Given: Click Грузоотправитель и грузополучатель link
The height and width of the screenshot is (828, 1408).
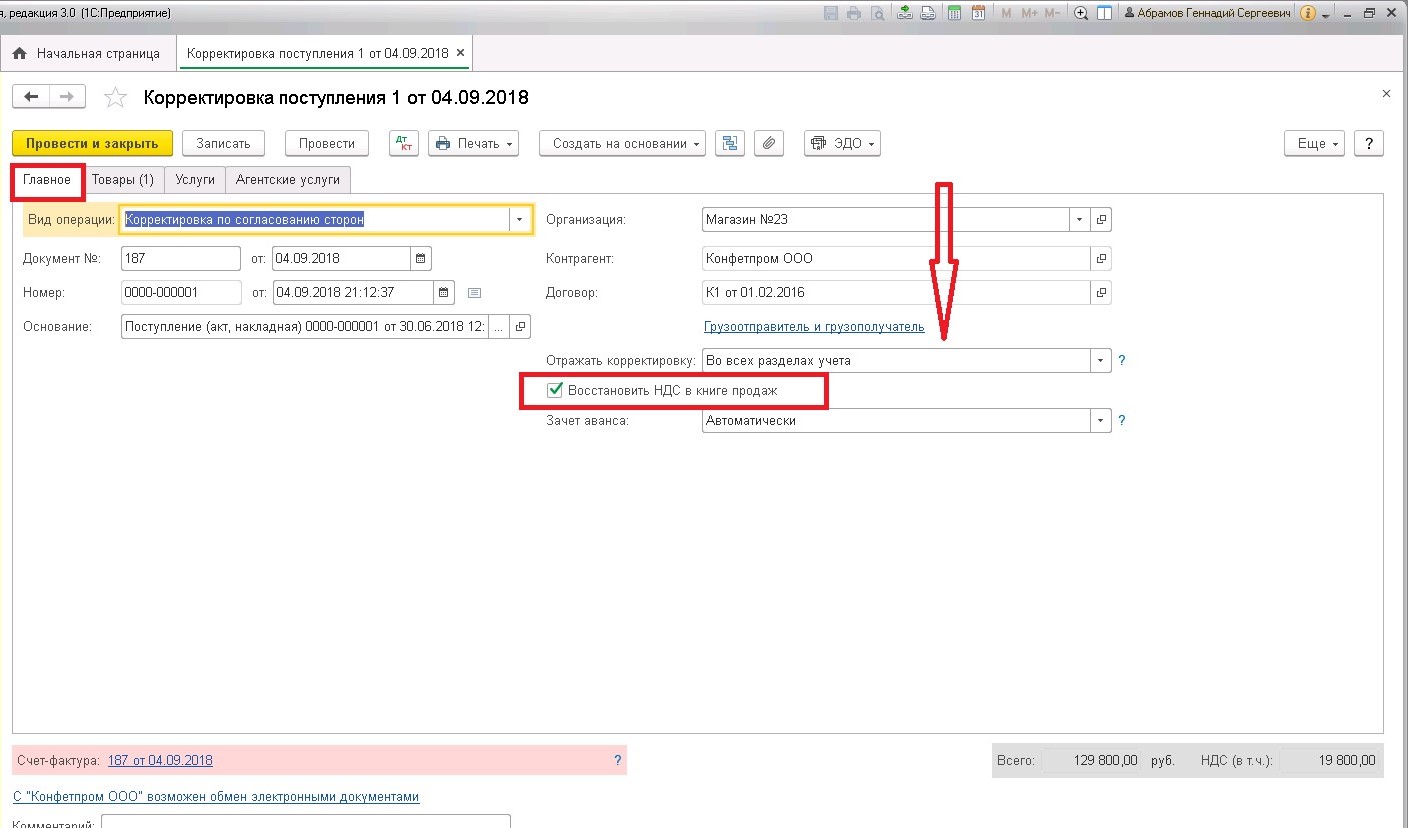Looking at the screenshot, I should click(814, 327).
